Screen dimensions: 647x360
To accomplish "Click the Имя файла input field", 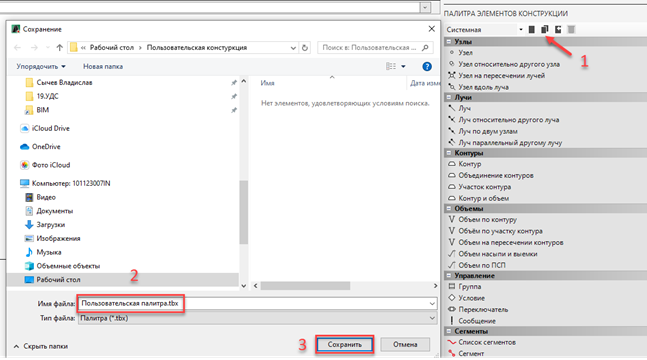I will (257, 303).
